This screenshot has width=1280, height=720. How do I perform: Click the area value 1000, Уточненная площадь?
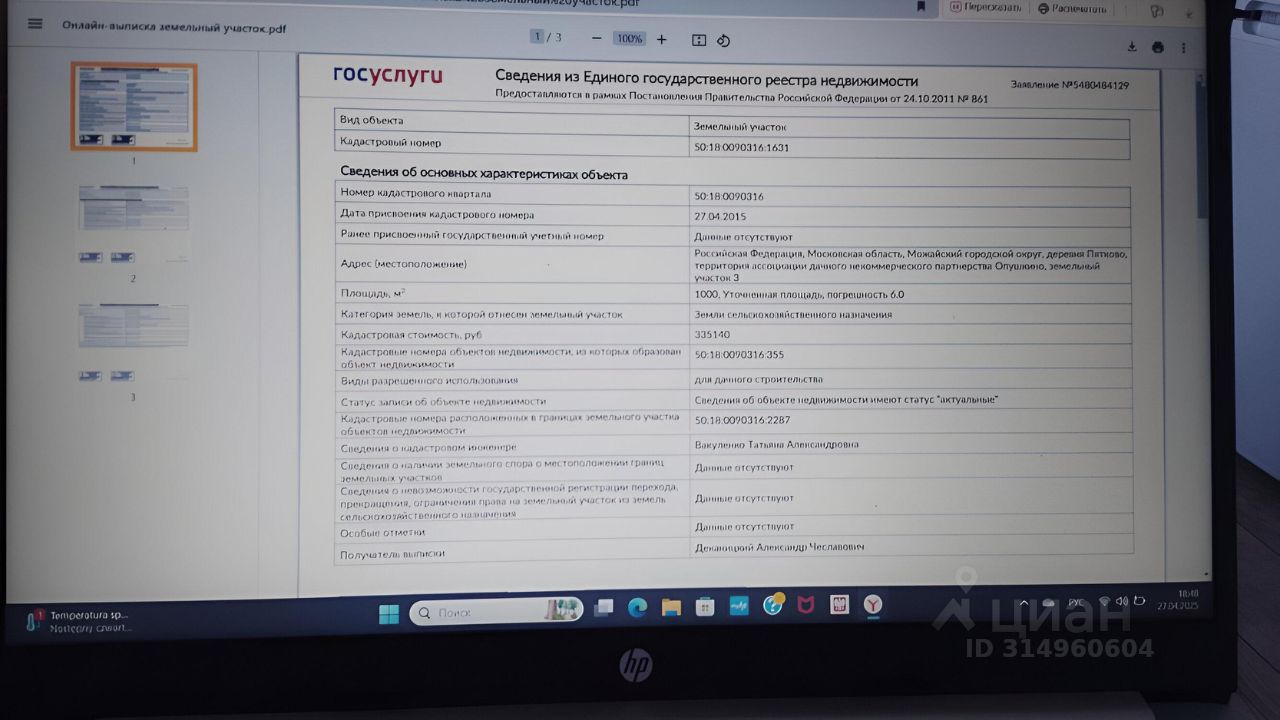tap(799, 294)
